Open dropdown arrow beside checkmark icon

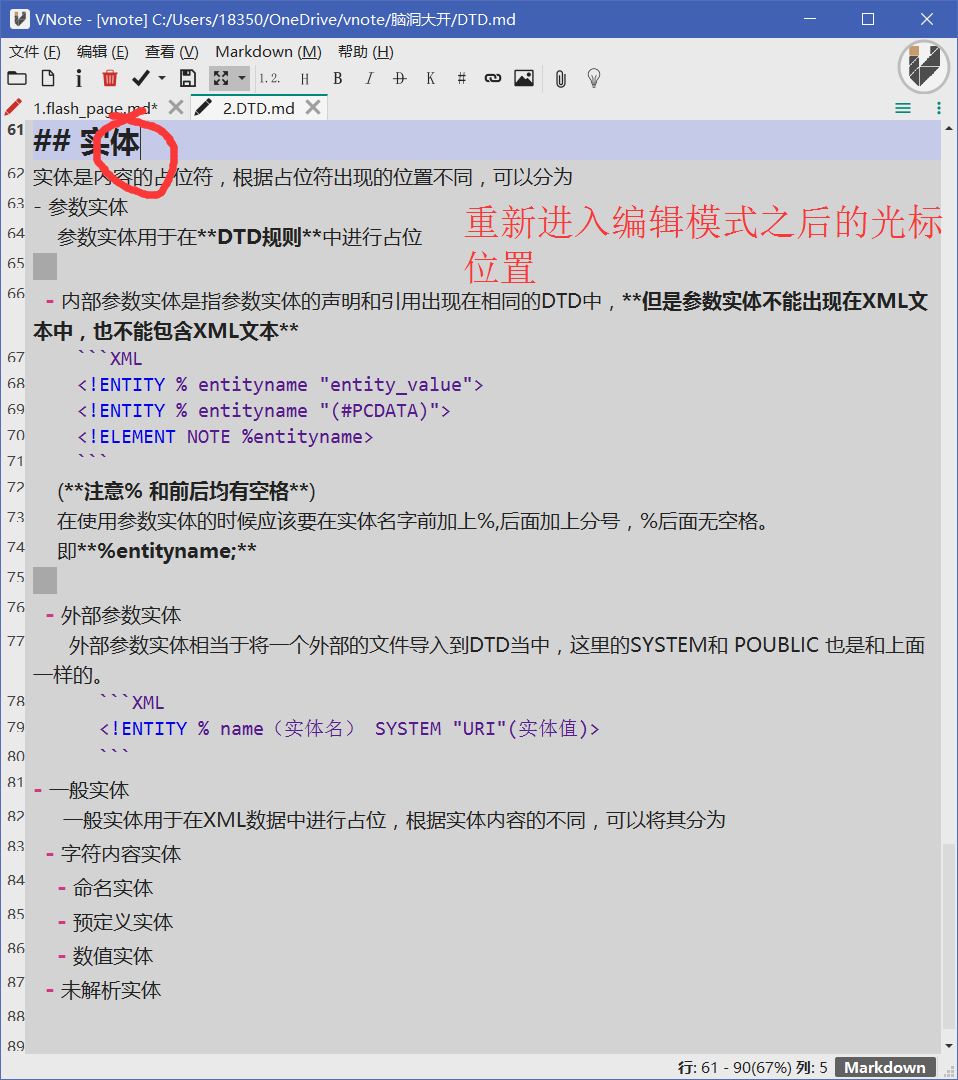162,79
